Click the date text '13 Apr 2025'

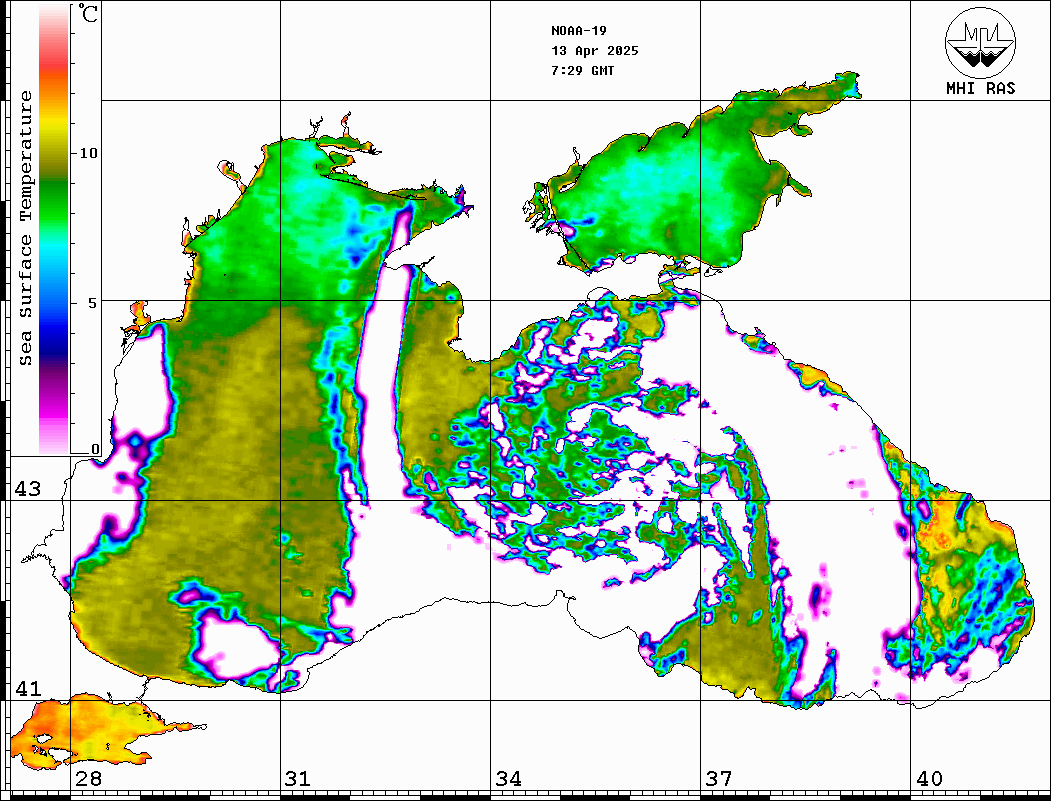coord(595,51)
